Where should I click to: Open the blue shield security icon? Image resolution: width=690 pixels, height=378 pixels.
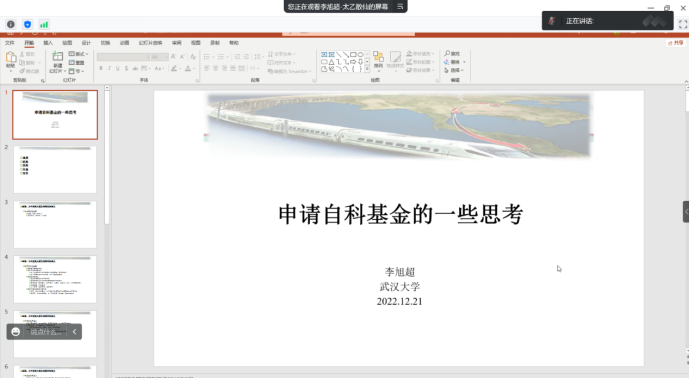(x=27, y=24)
